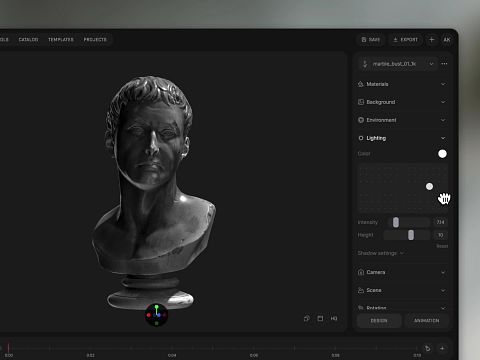Switch to the Animation tab
Image resolution: width=480 pixels, height=360 pixels.
tap(426, 320)
